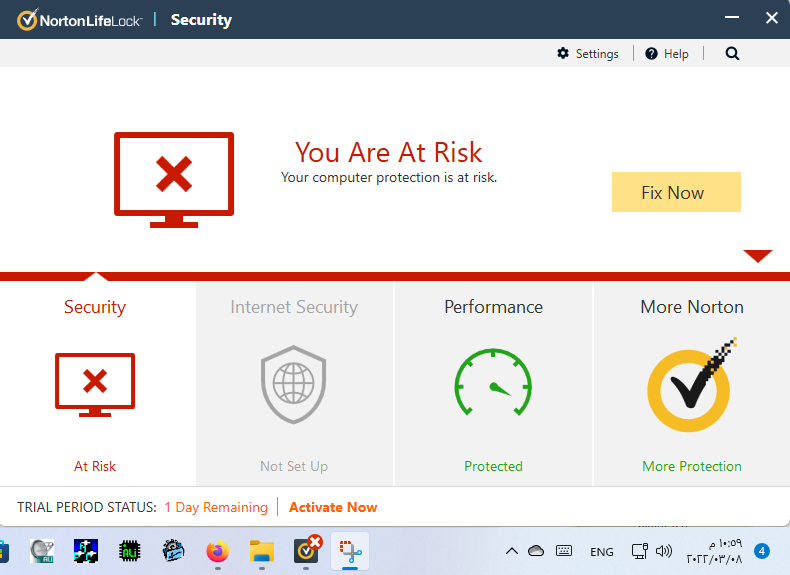Select the Performance tab label
This screenshot has height=575, width=790.
click(x=493, y=307)
